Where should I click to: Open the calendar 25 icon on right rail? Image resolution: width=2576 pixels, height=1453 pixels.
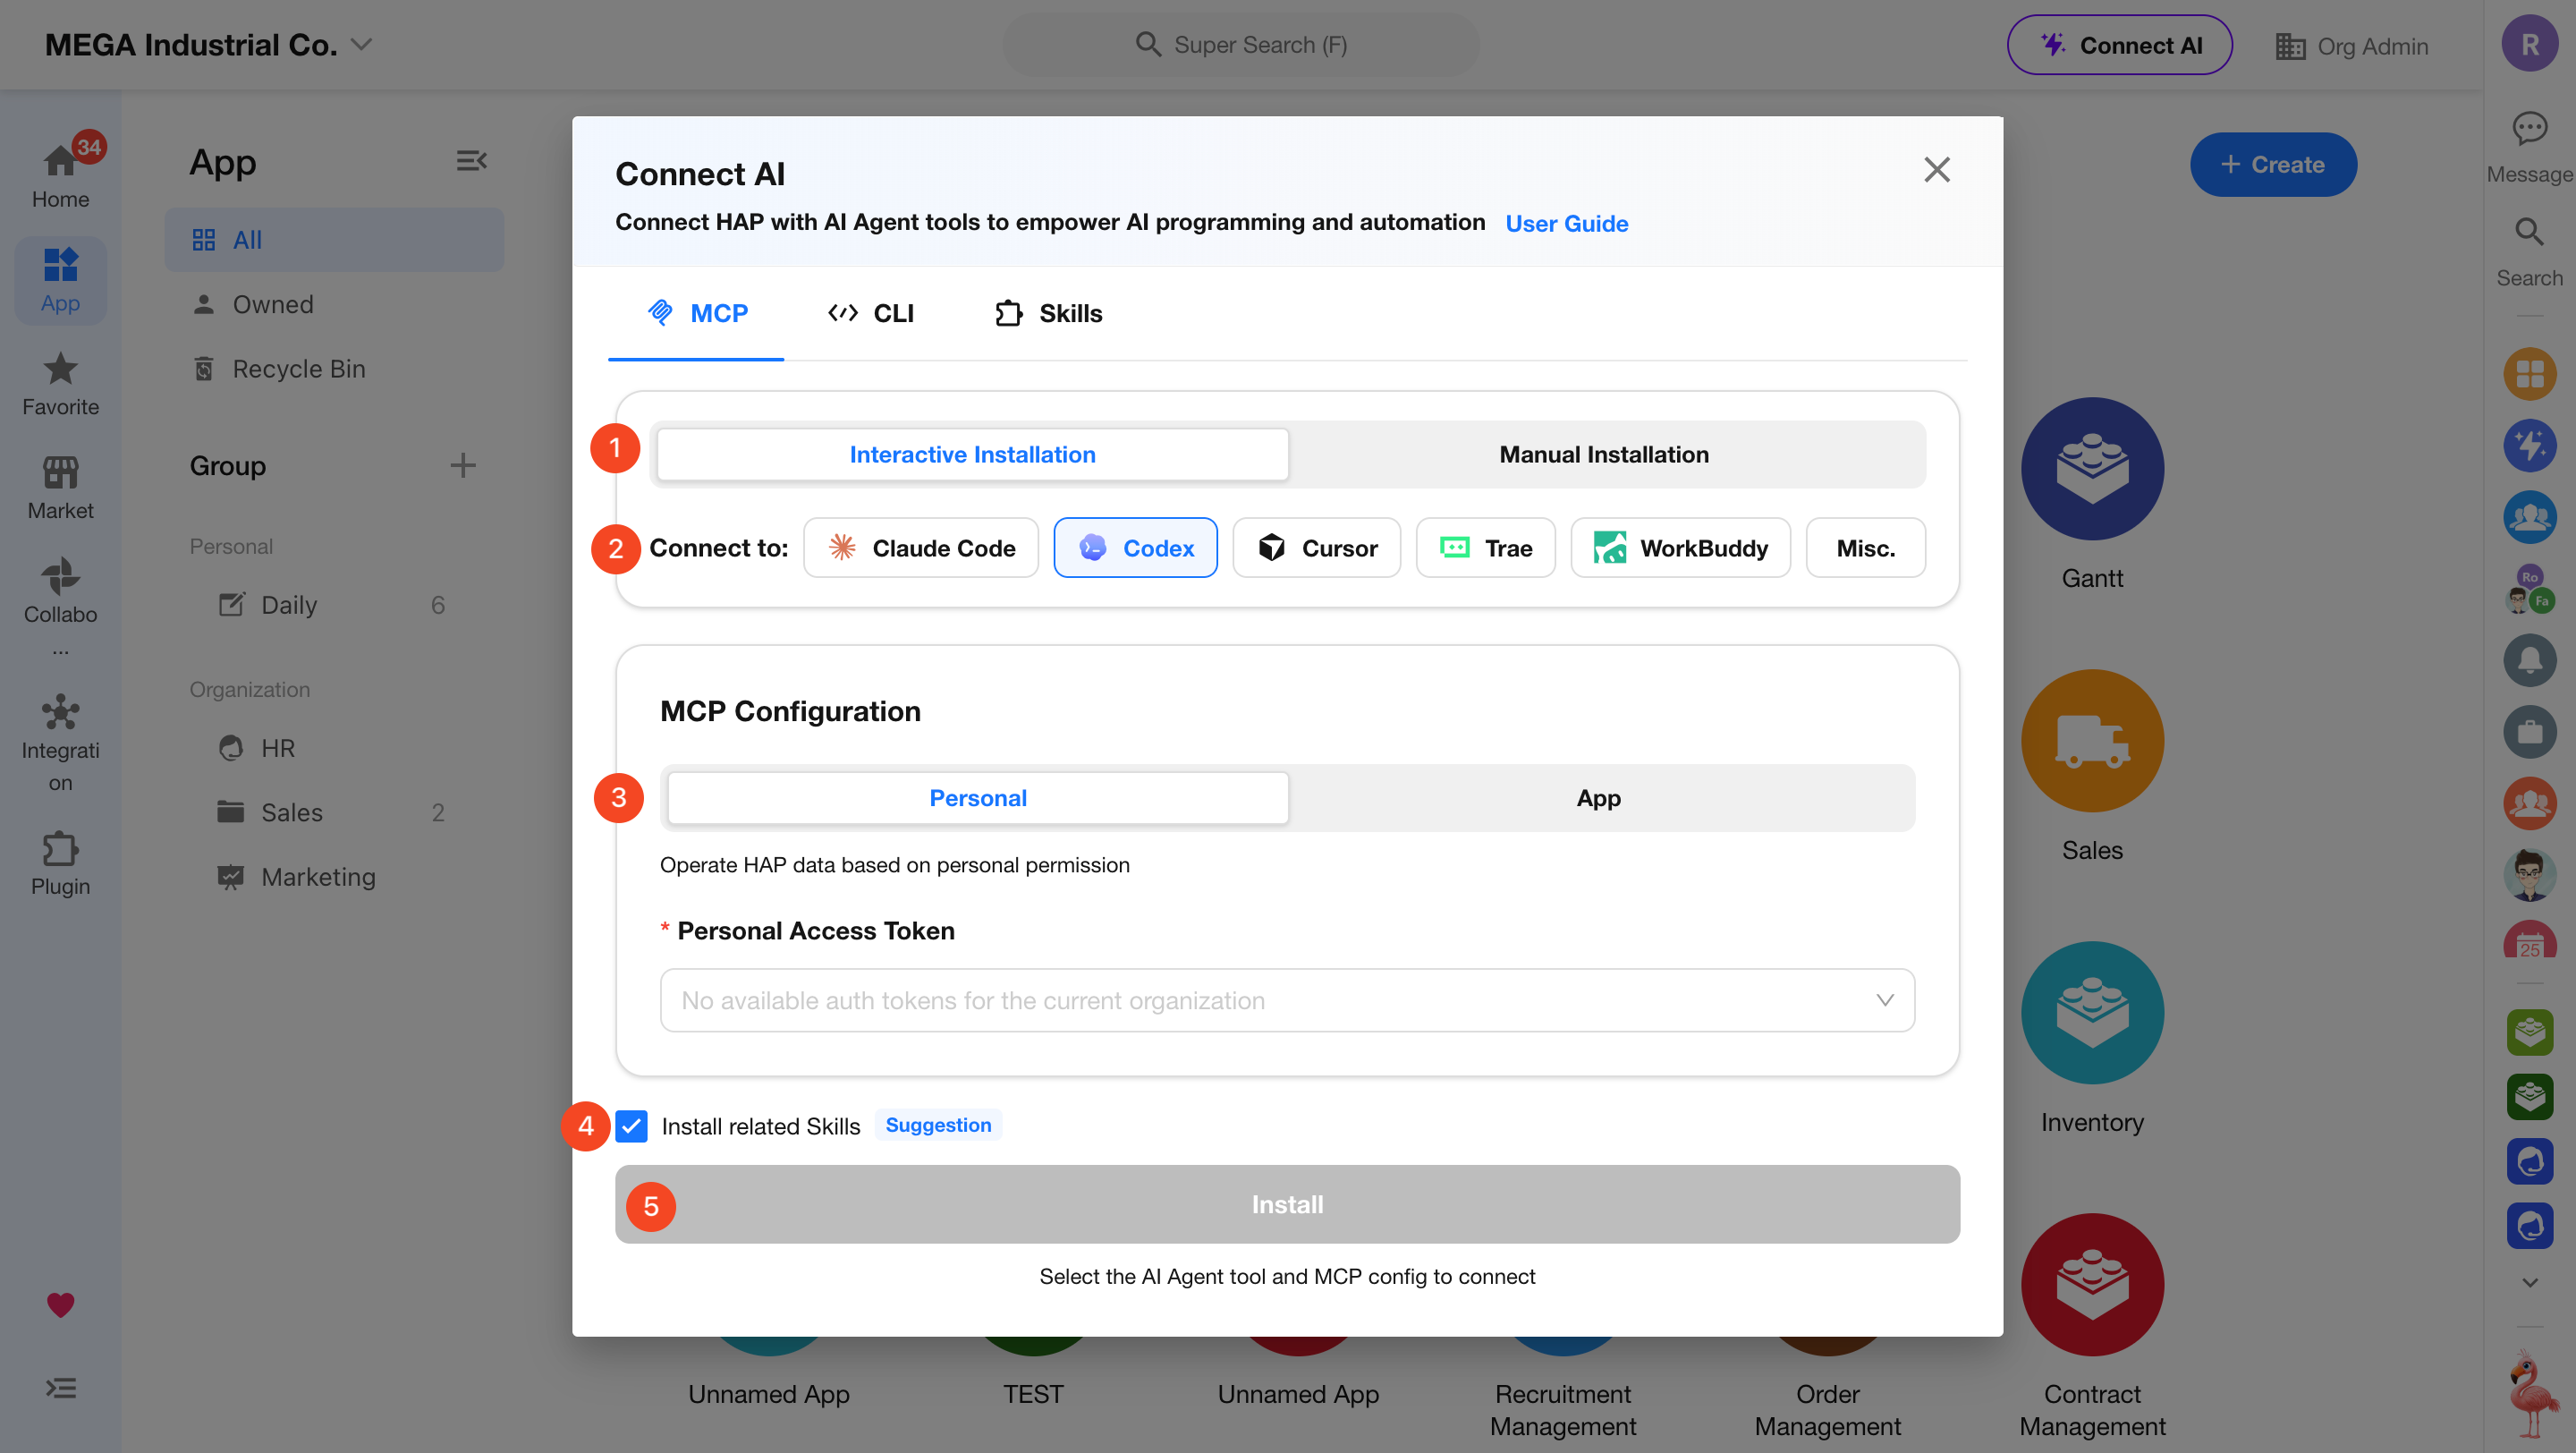(2530, 940)
